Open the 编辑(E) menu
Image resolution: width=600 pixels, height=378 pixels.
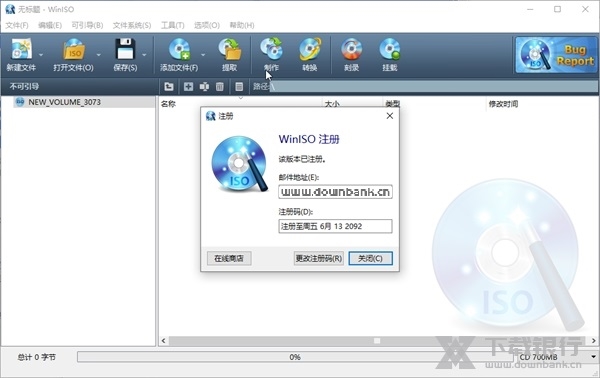(x=50, y=25)
